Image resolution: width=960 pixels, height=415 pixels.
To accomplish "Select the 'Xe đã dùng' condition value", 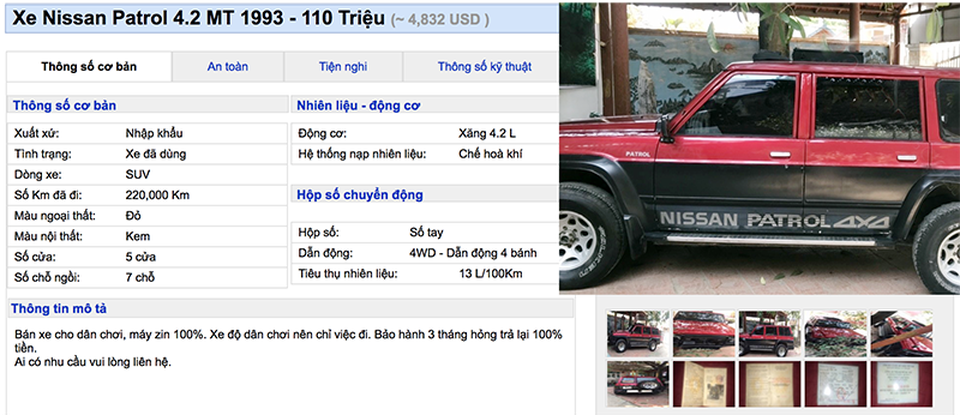I will pyautogui.click(x=156, y=154).
